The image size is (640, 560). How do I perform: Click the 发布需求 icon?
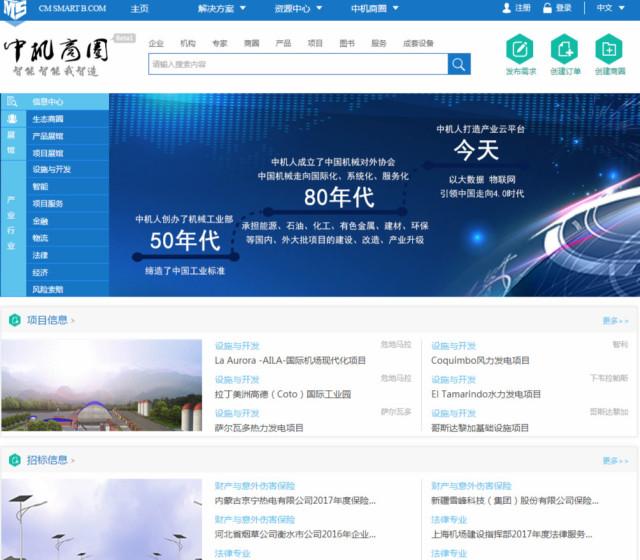(520, 49)
